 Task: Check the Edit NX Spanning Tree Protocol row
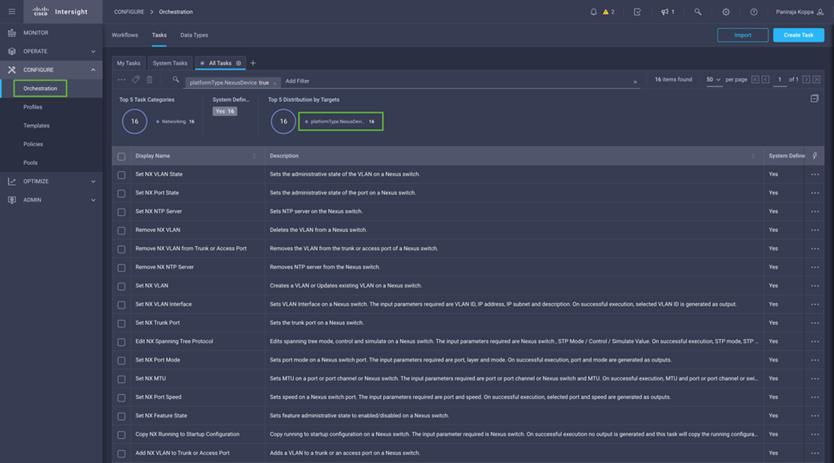tap(121, 342)
